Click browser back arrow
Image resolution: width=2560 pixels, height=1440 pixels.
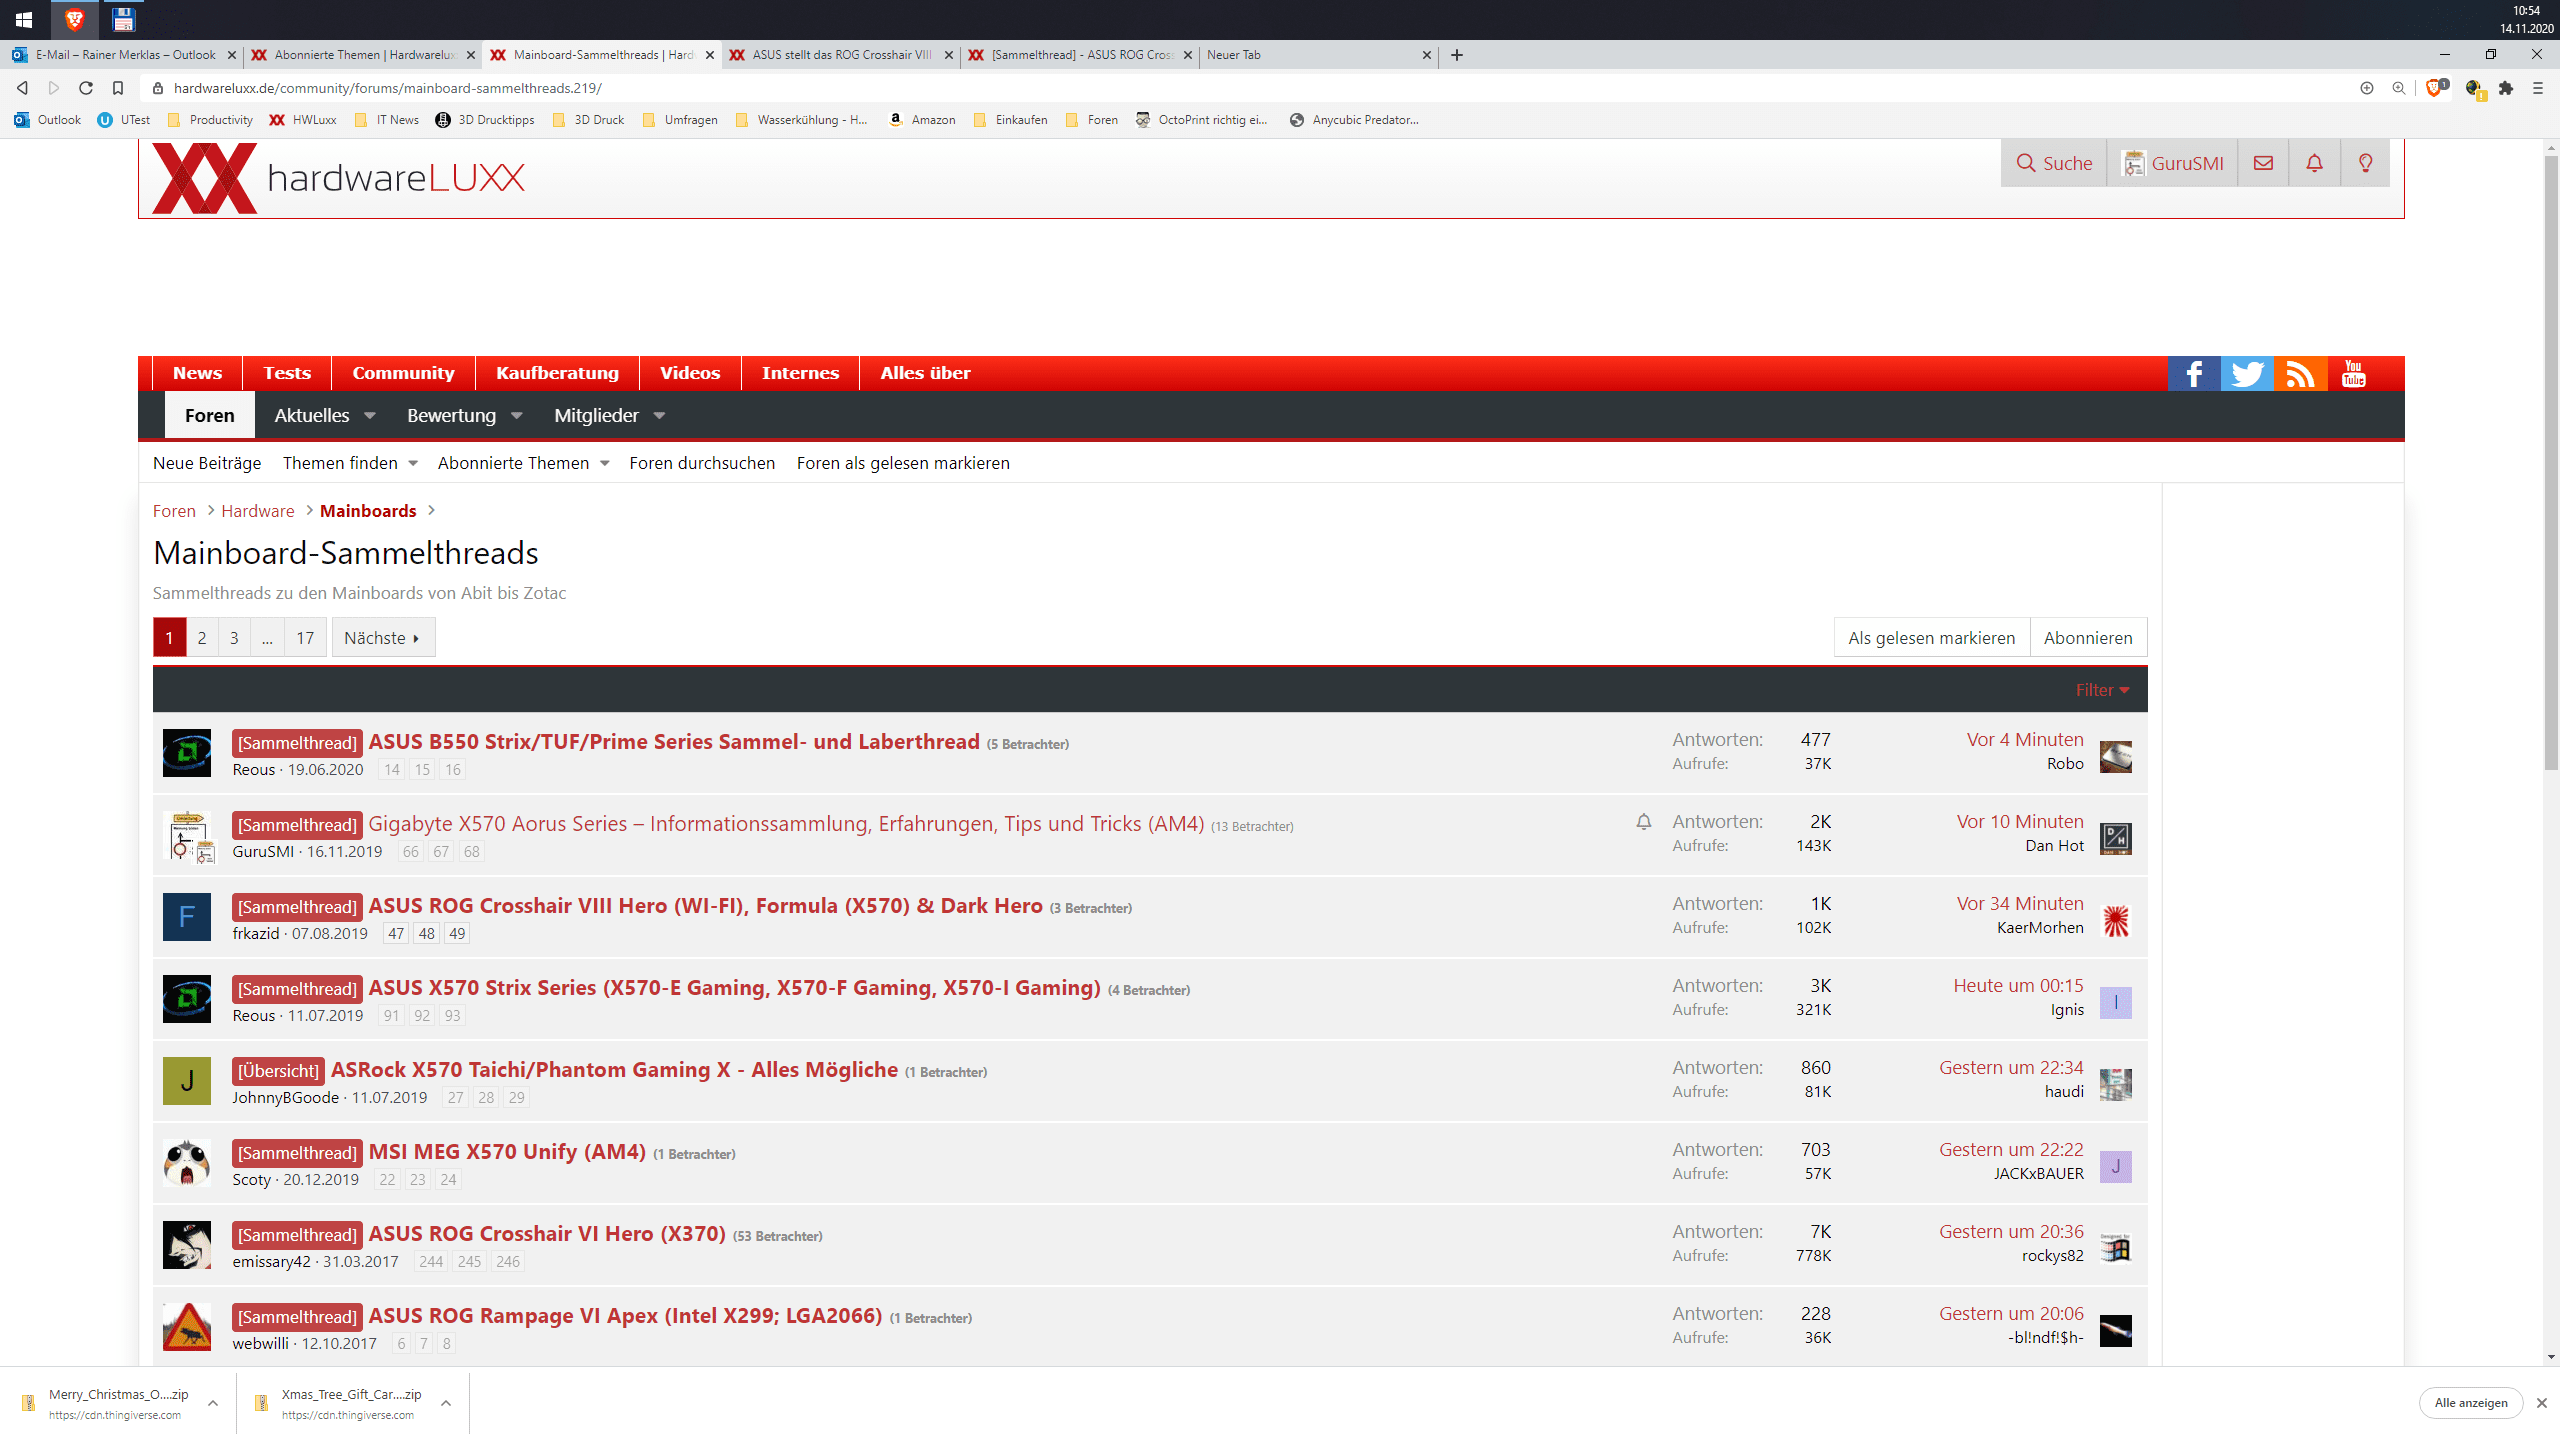(22, 88)
